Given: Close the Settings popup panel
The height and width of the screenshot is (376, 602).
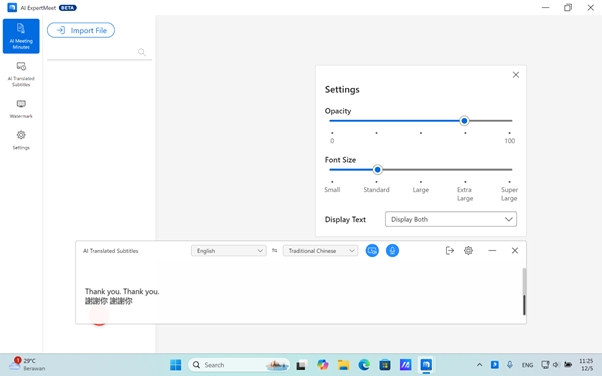Looking at the screenshot, I should 516,75.
